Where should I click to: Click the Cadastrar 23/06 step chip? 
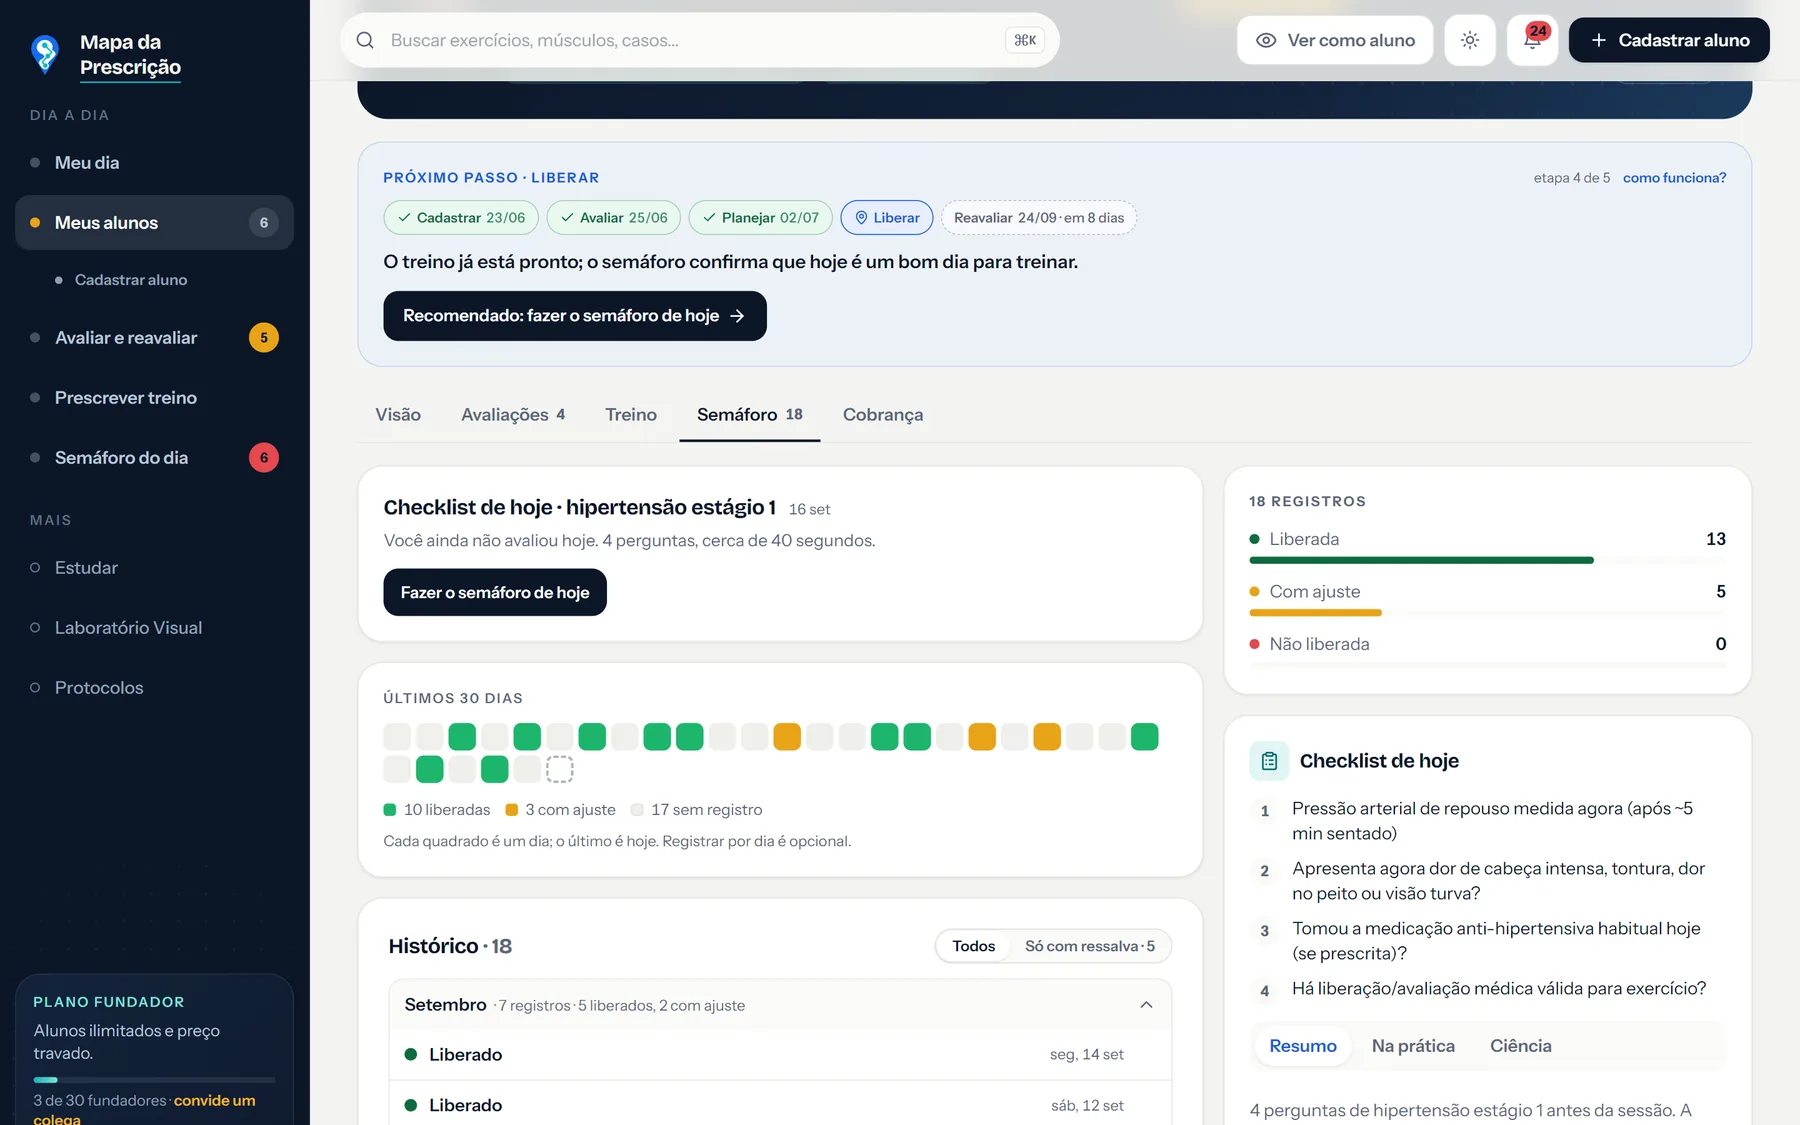pyautogui.click(x=461, y=218)
